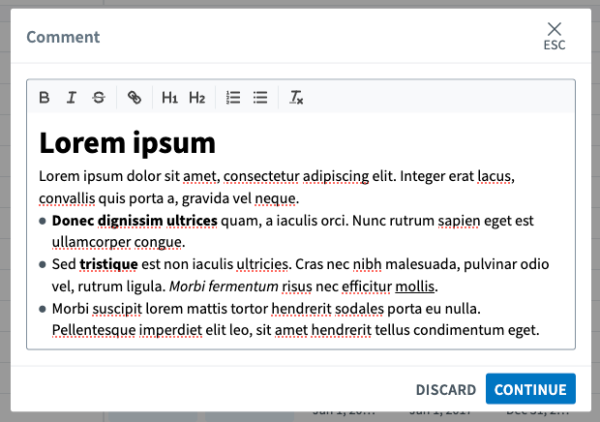The height and width of the screenshot is (422, 600).
Task: Click the italic text Morbi fermentum
Action: coord(224,286)
